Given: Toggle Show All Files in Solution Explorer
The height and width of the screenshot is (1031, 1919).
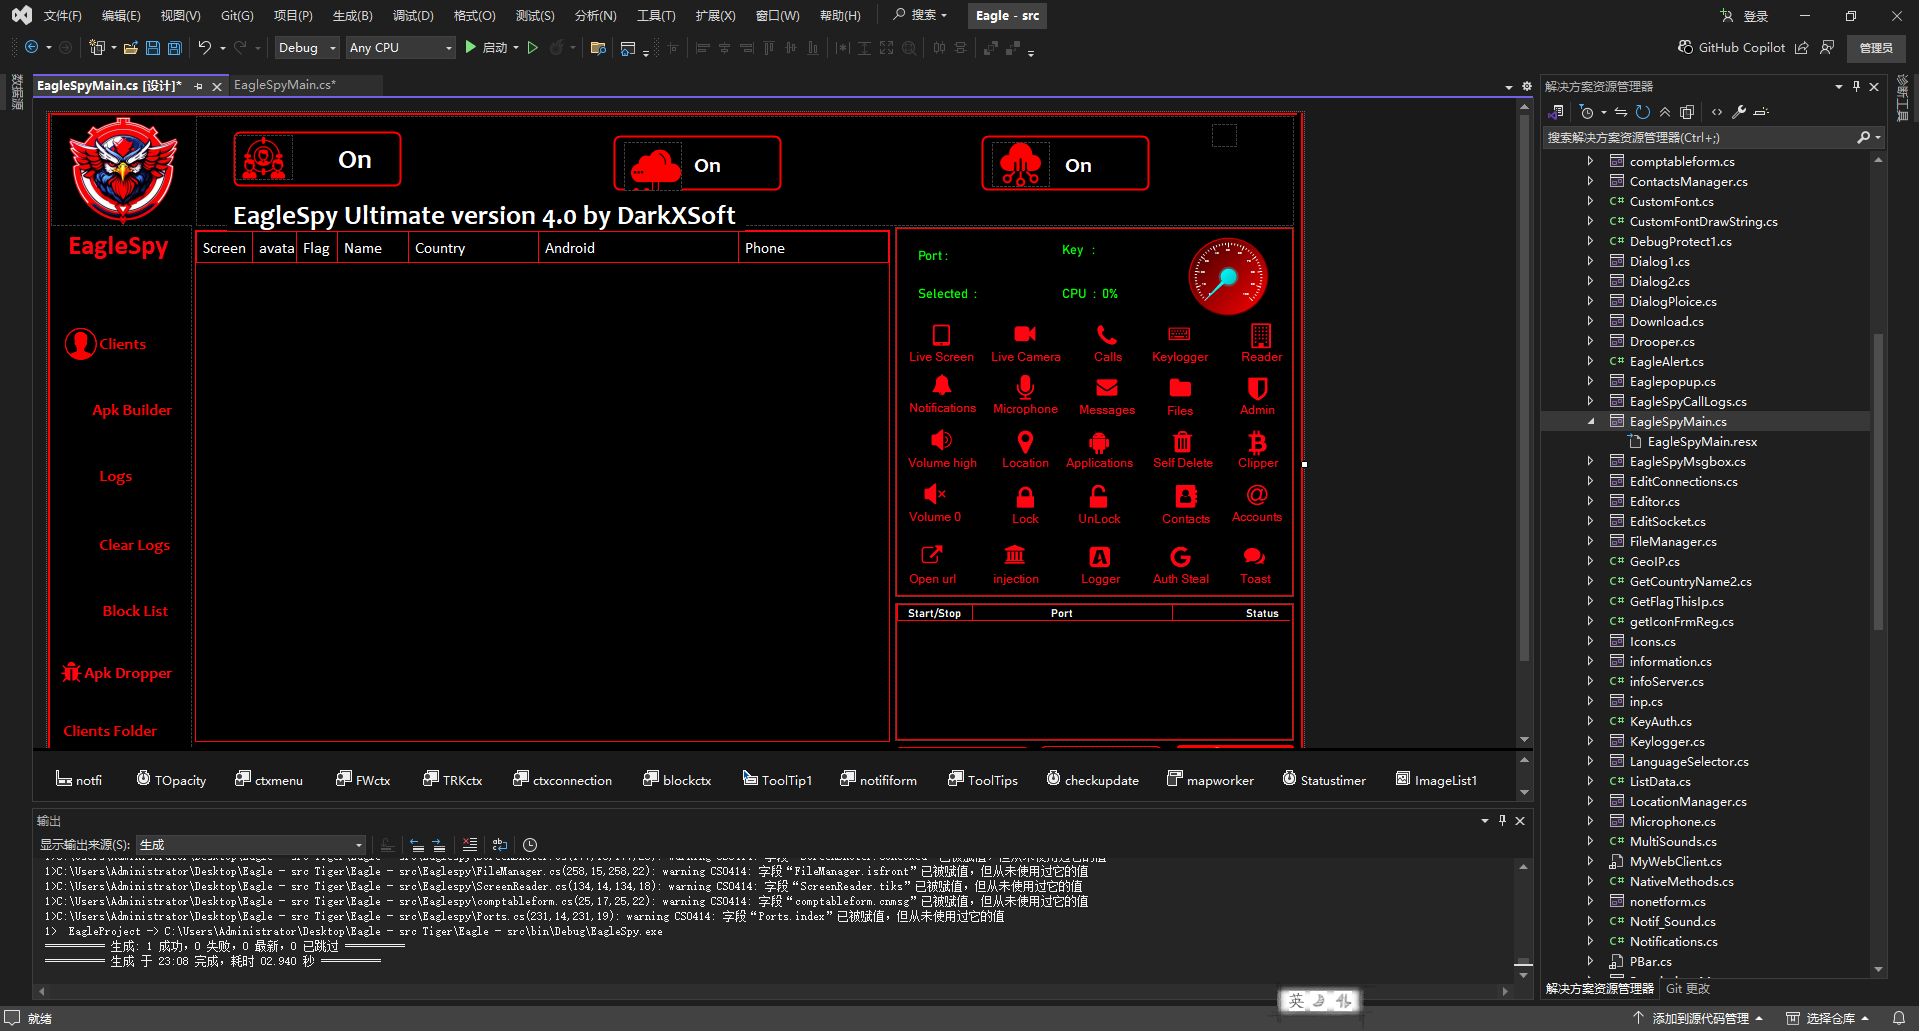Looking at the screenshot, I should point(1687,112).
